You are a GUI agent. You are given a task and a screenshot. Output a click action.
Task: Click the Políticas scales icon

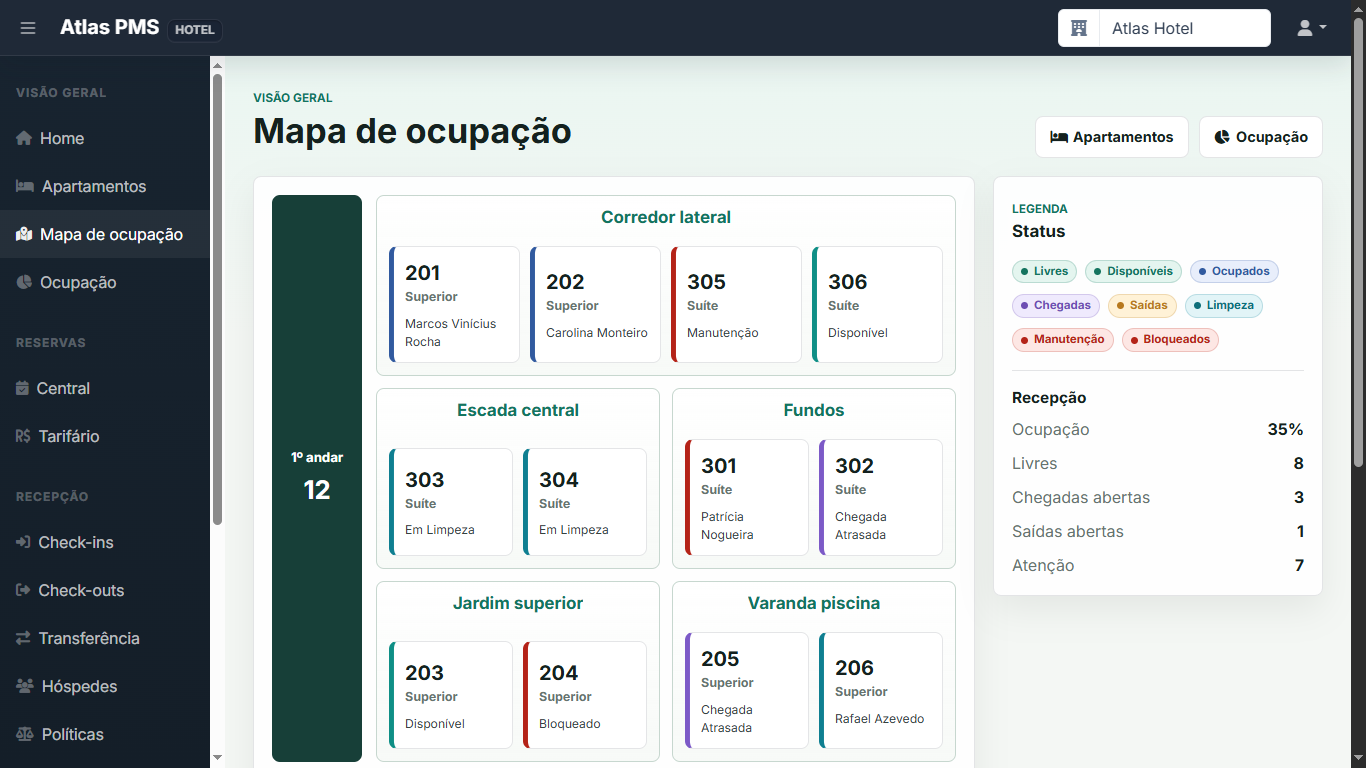click(x=25, y=734)
